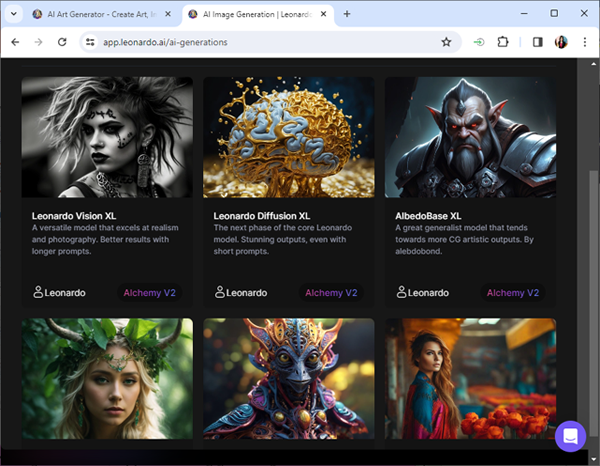Click Alchemy V2 badge on AlbedoBase XL card
The height and width of the screenshot is (466, 600).
coord(513,293)
